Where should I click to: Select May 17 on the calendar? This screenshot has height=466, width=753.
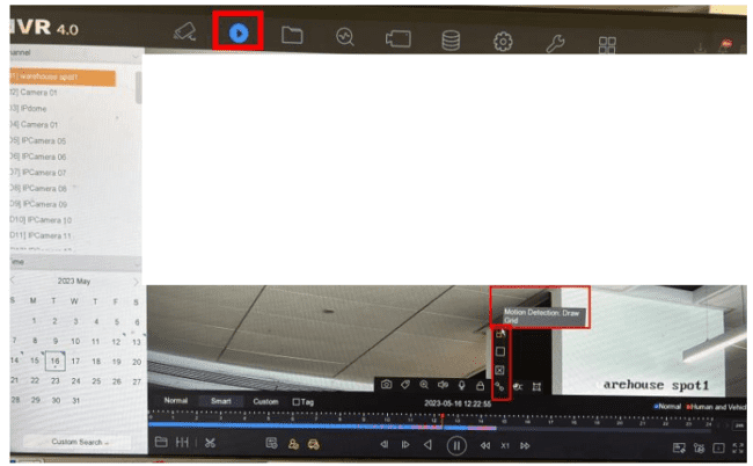(75, 361)
